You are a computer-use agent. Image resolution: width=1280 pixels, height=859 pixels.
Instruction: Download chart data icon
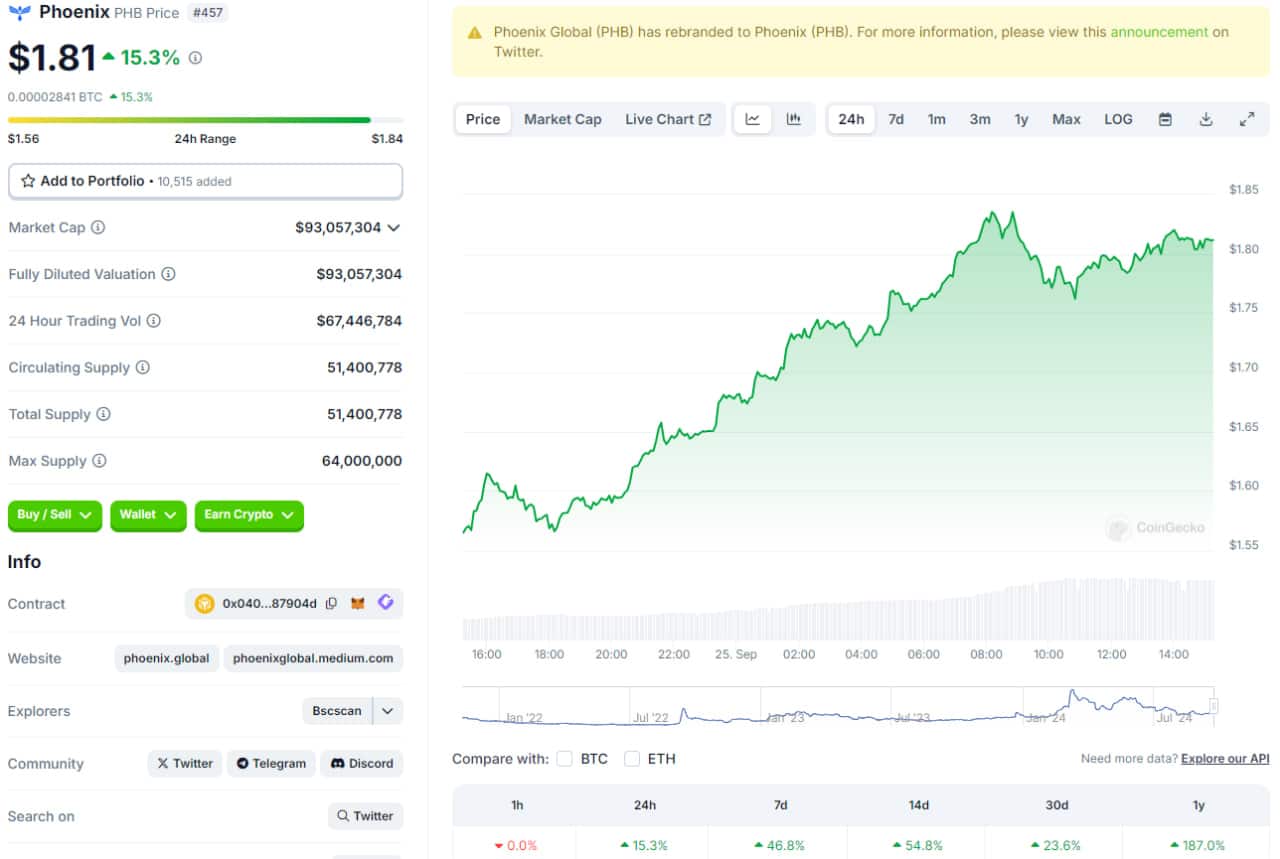(1206, 119)
